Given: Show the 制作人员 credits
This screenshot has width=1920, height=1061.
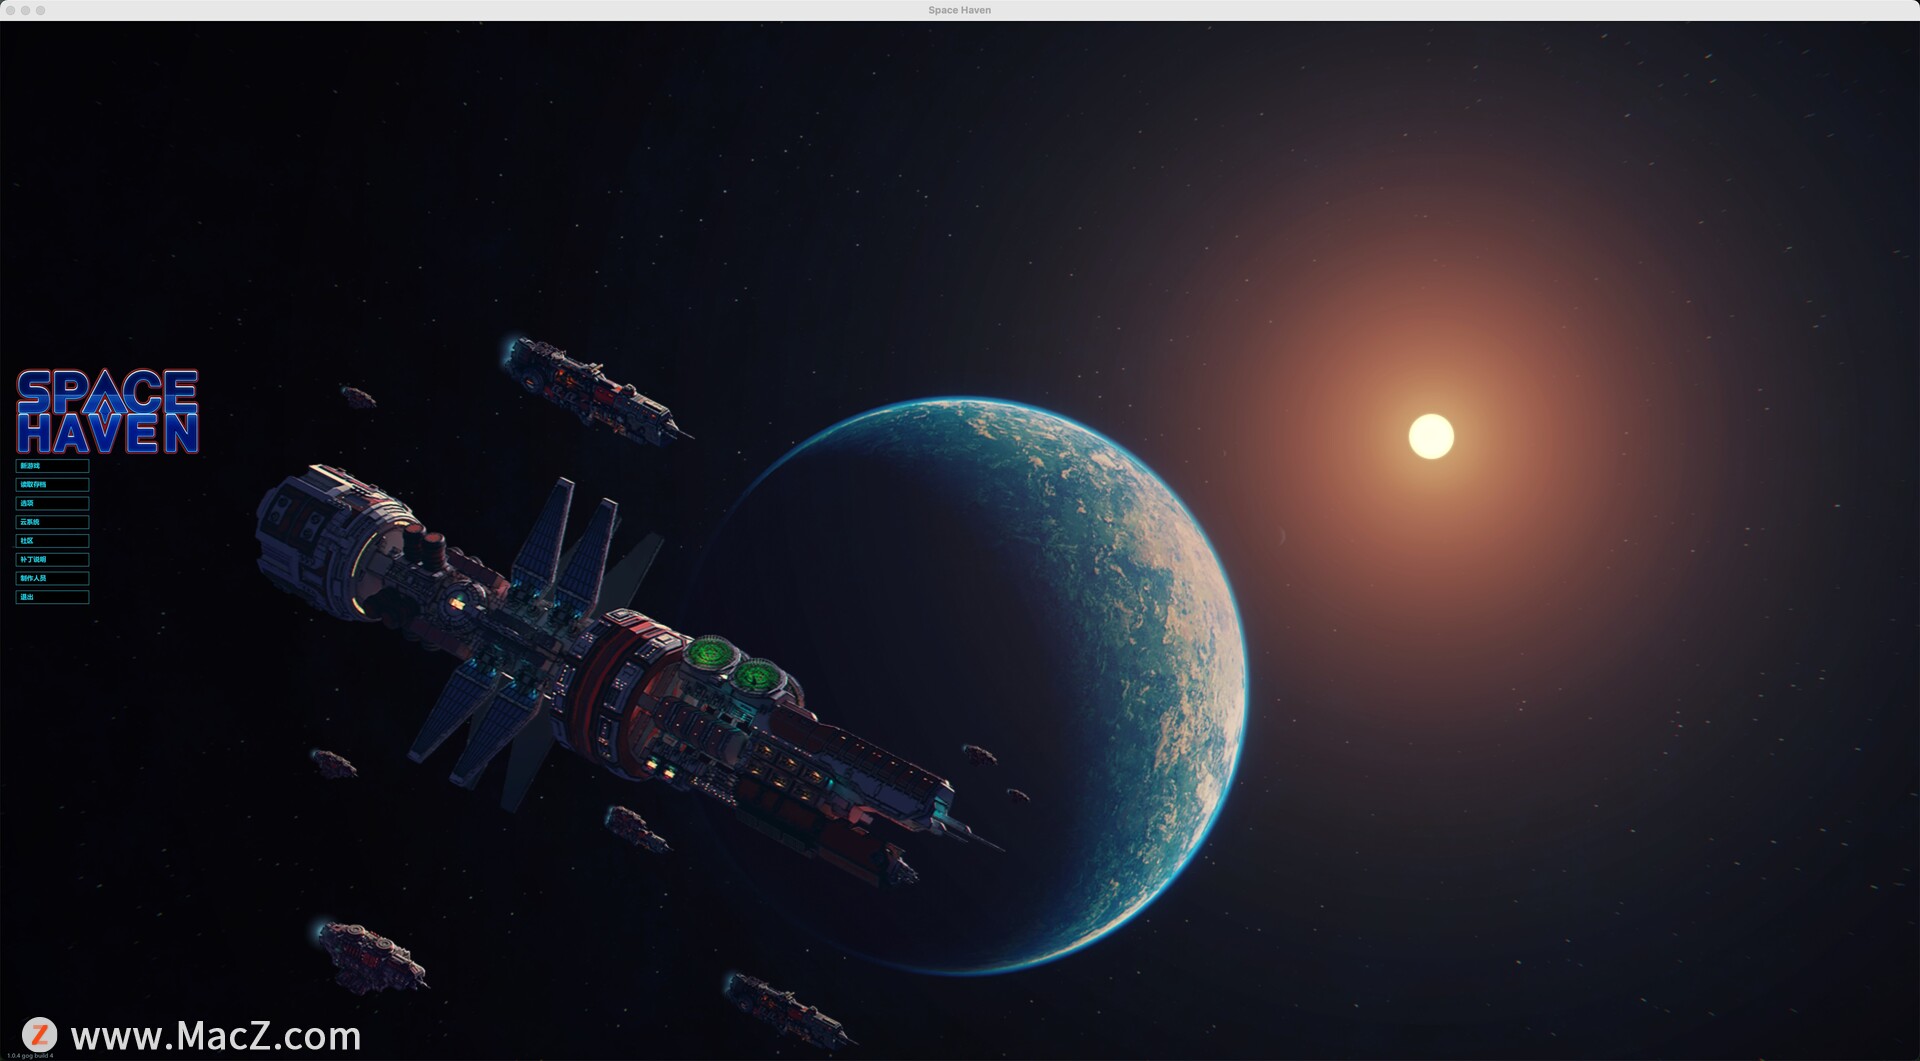Looking at the screenshot, I should [52, 578].
